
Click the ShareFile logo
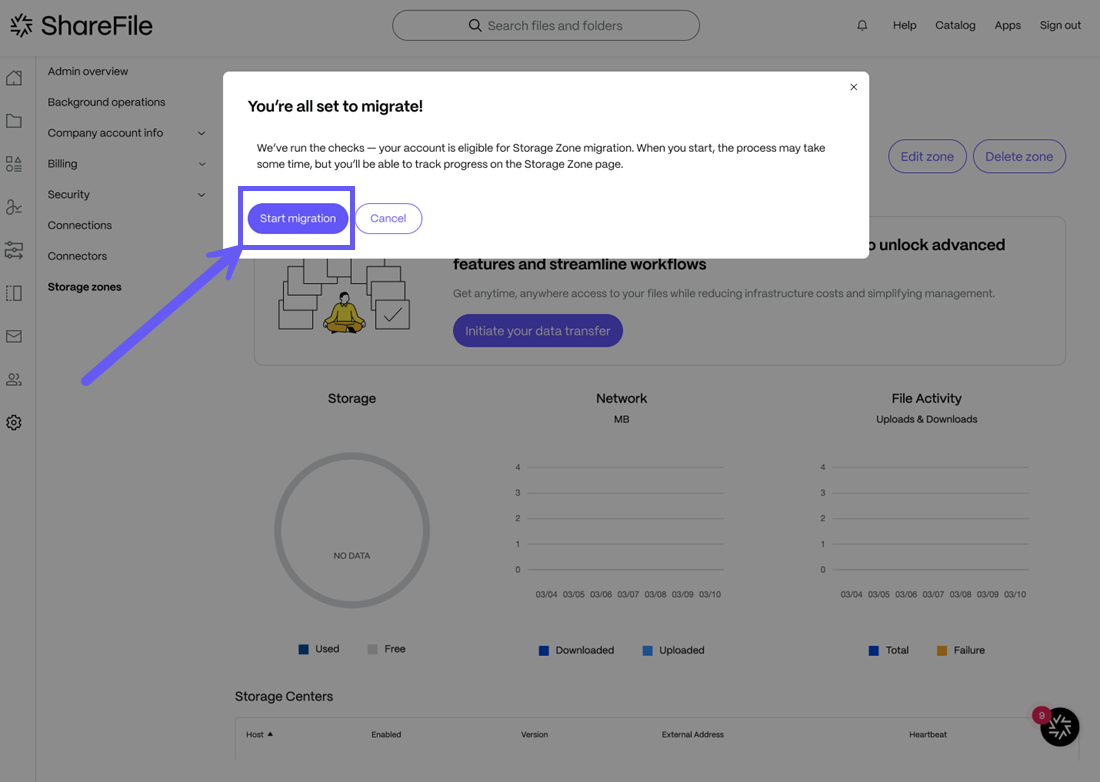(81, 26)
